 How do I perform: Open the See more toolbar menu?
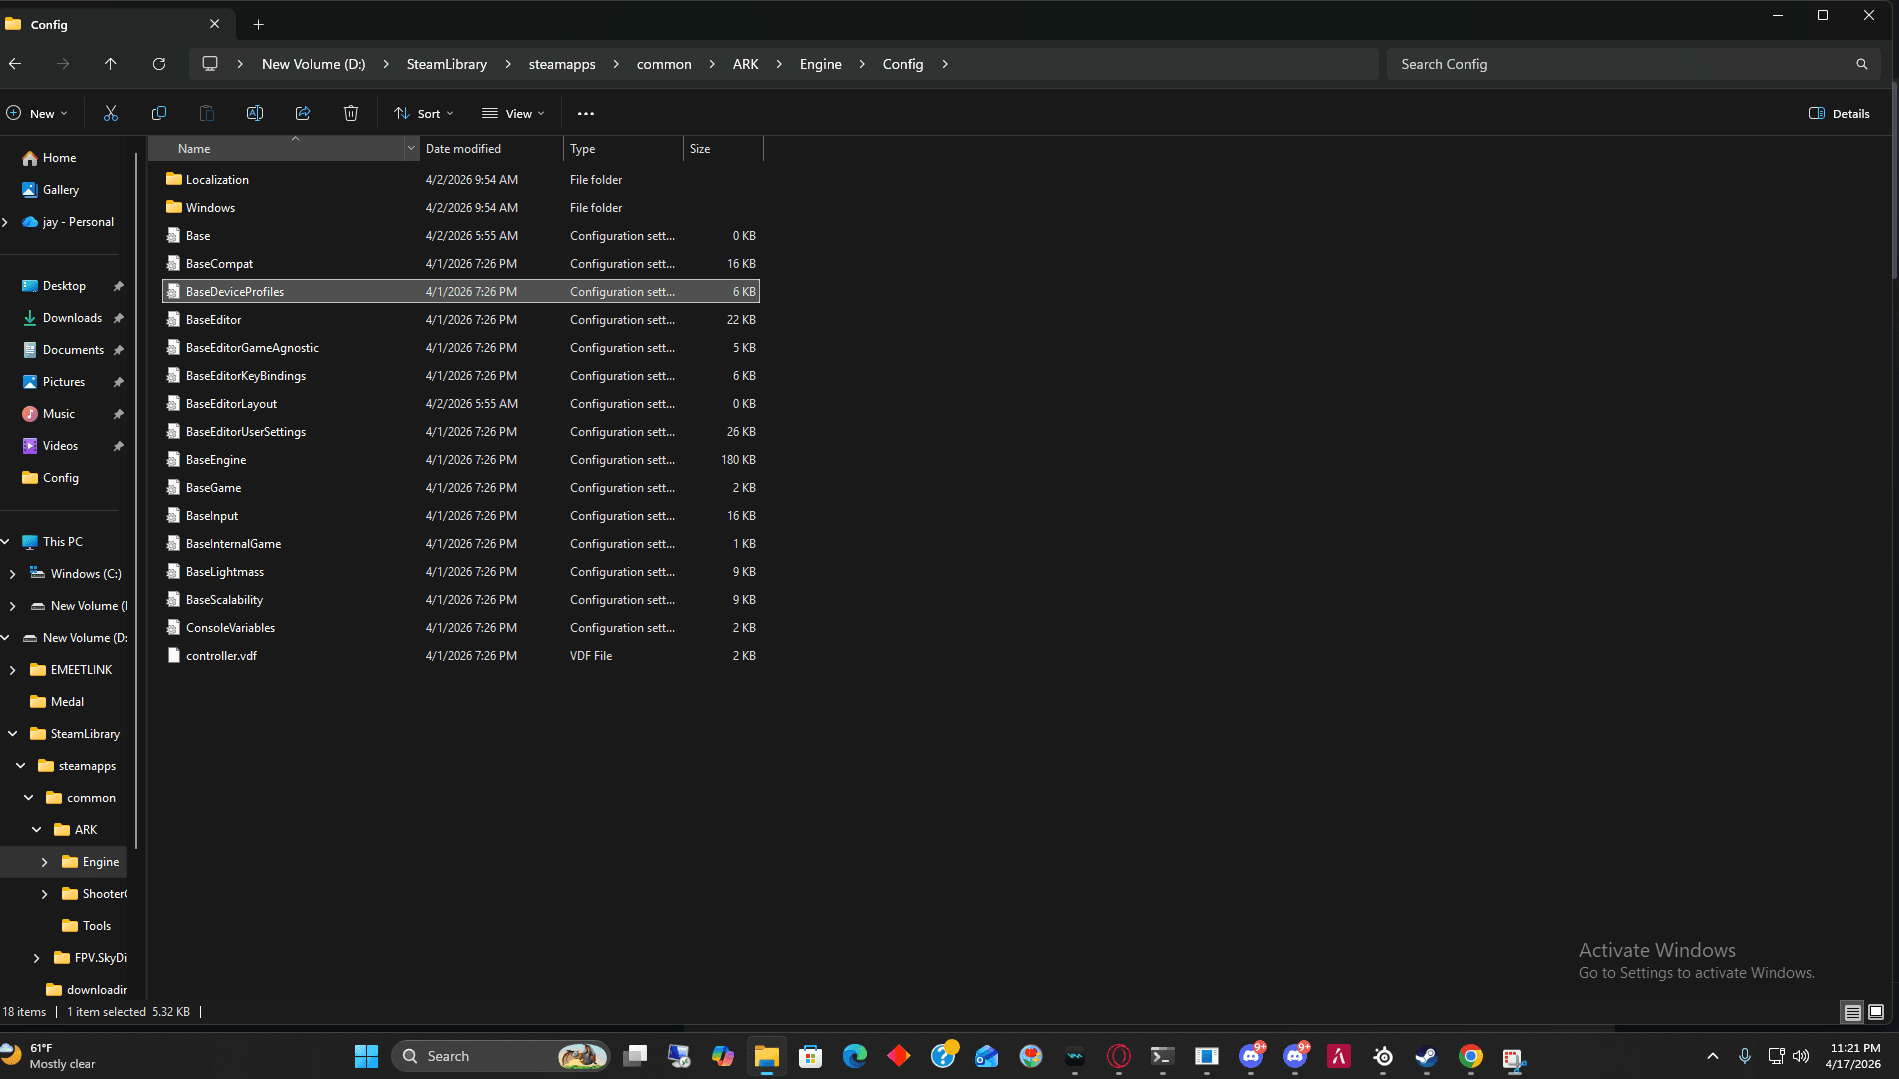(x=586, y=113)
